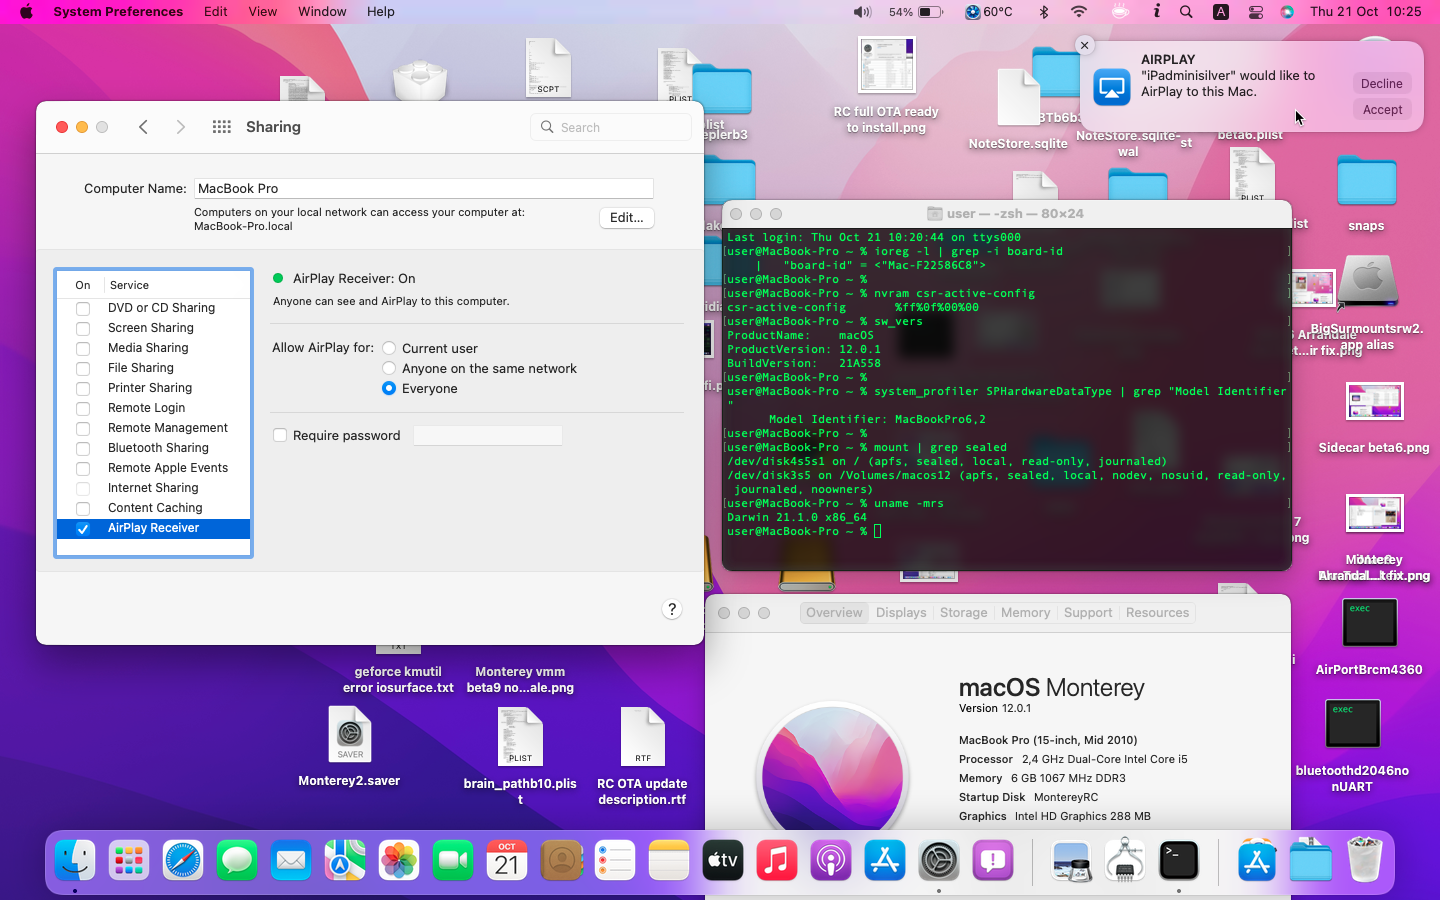1440x900 pixels.
Task: Accept the AirPlay request
Action: tap(1382, 110)
